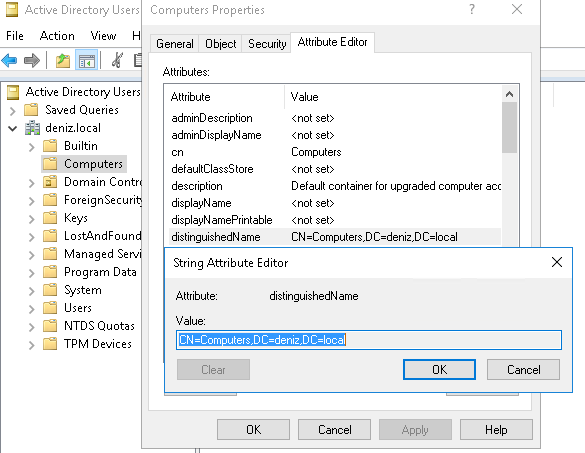The image size is (585, 453).
Task: Confirm String Attribute Editor with OK
Action: point(439,369)
